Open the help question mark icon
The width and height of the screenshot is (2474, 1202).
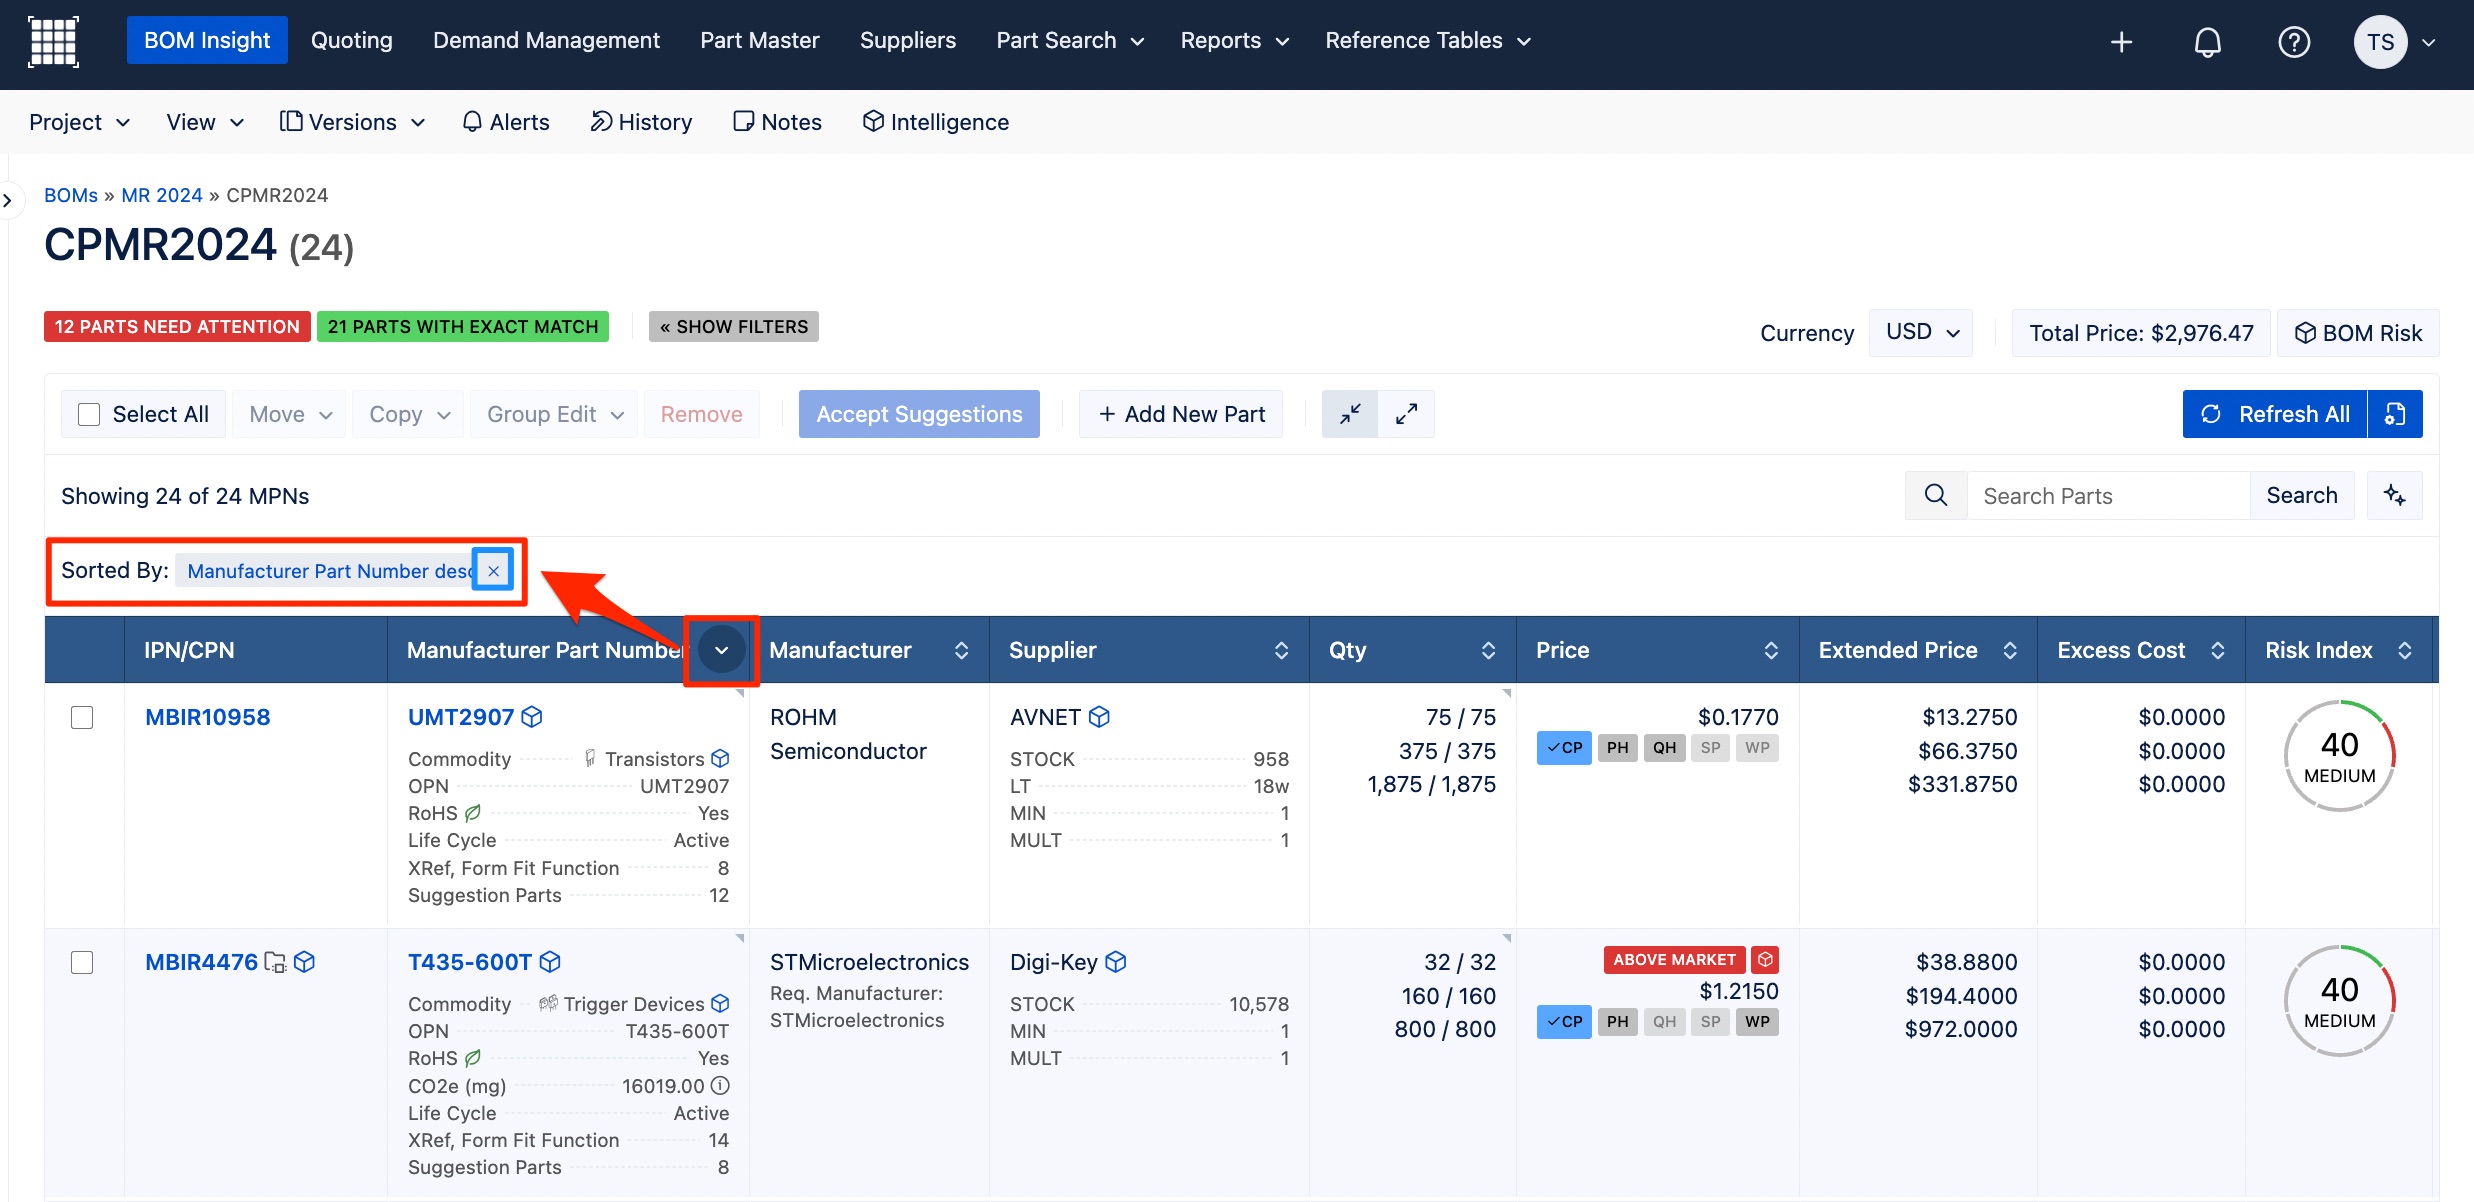2293,42
